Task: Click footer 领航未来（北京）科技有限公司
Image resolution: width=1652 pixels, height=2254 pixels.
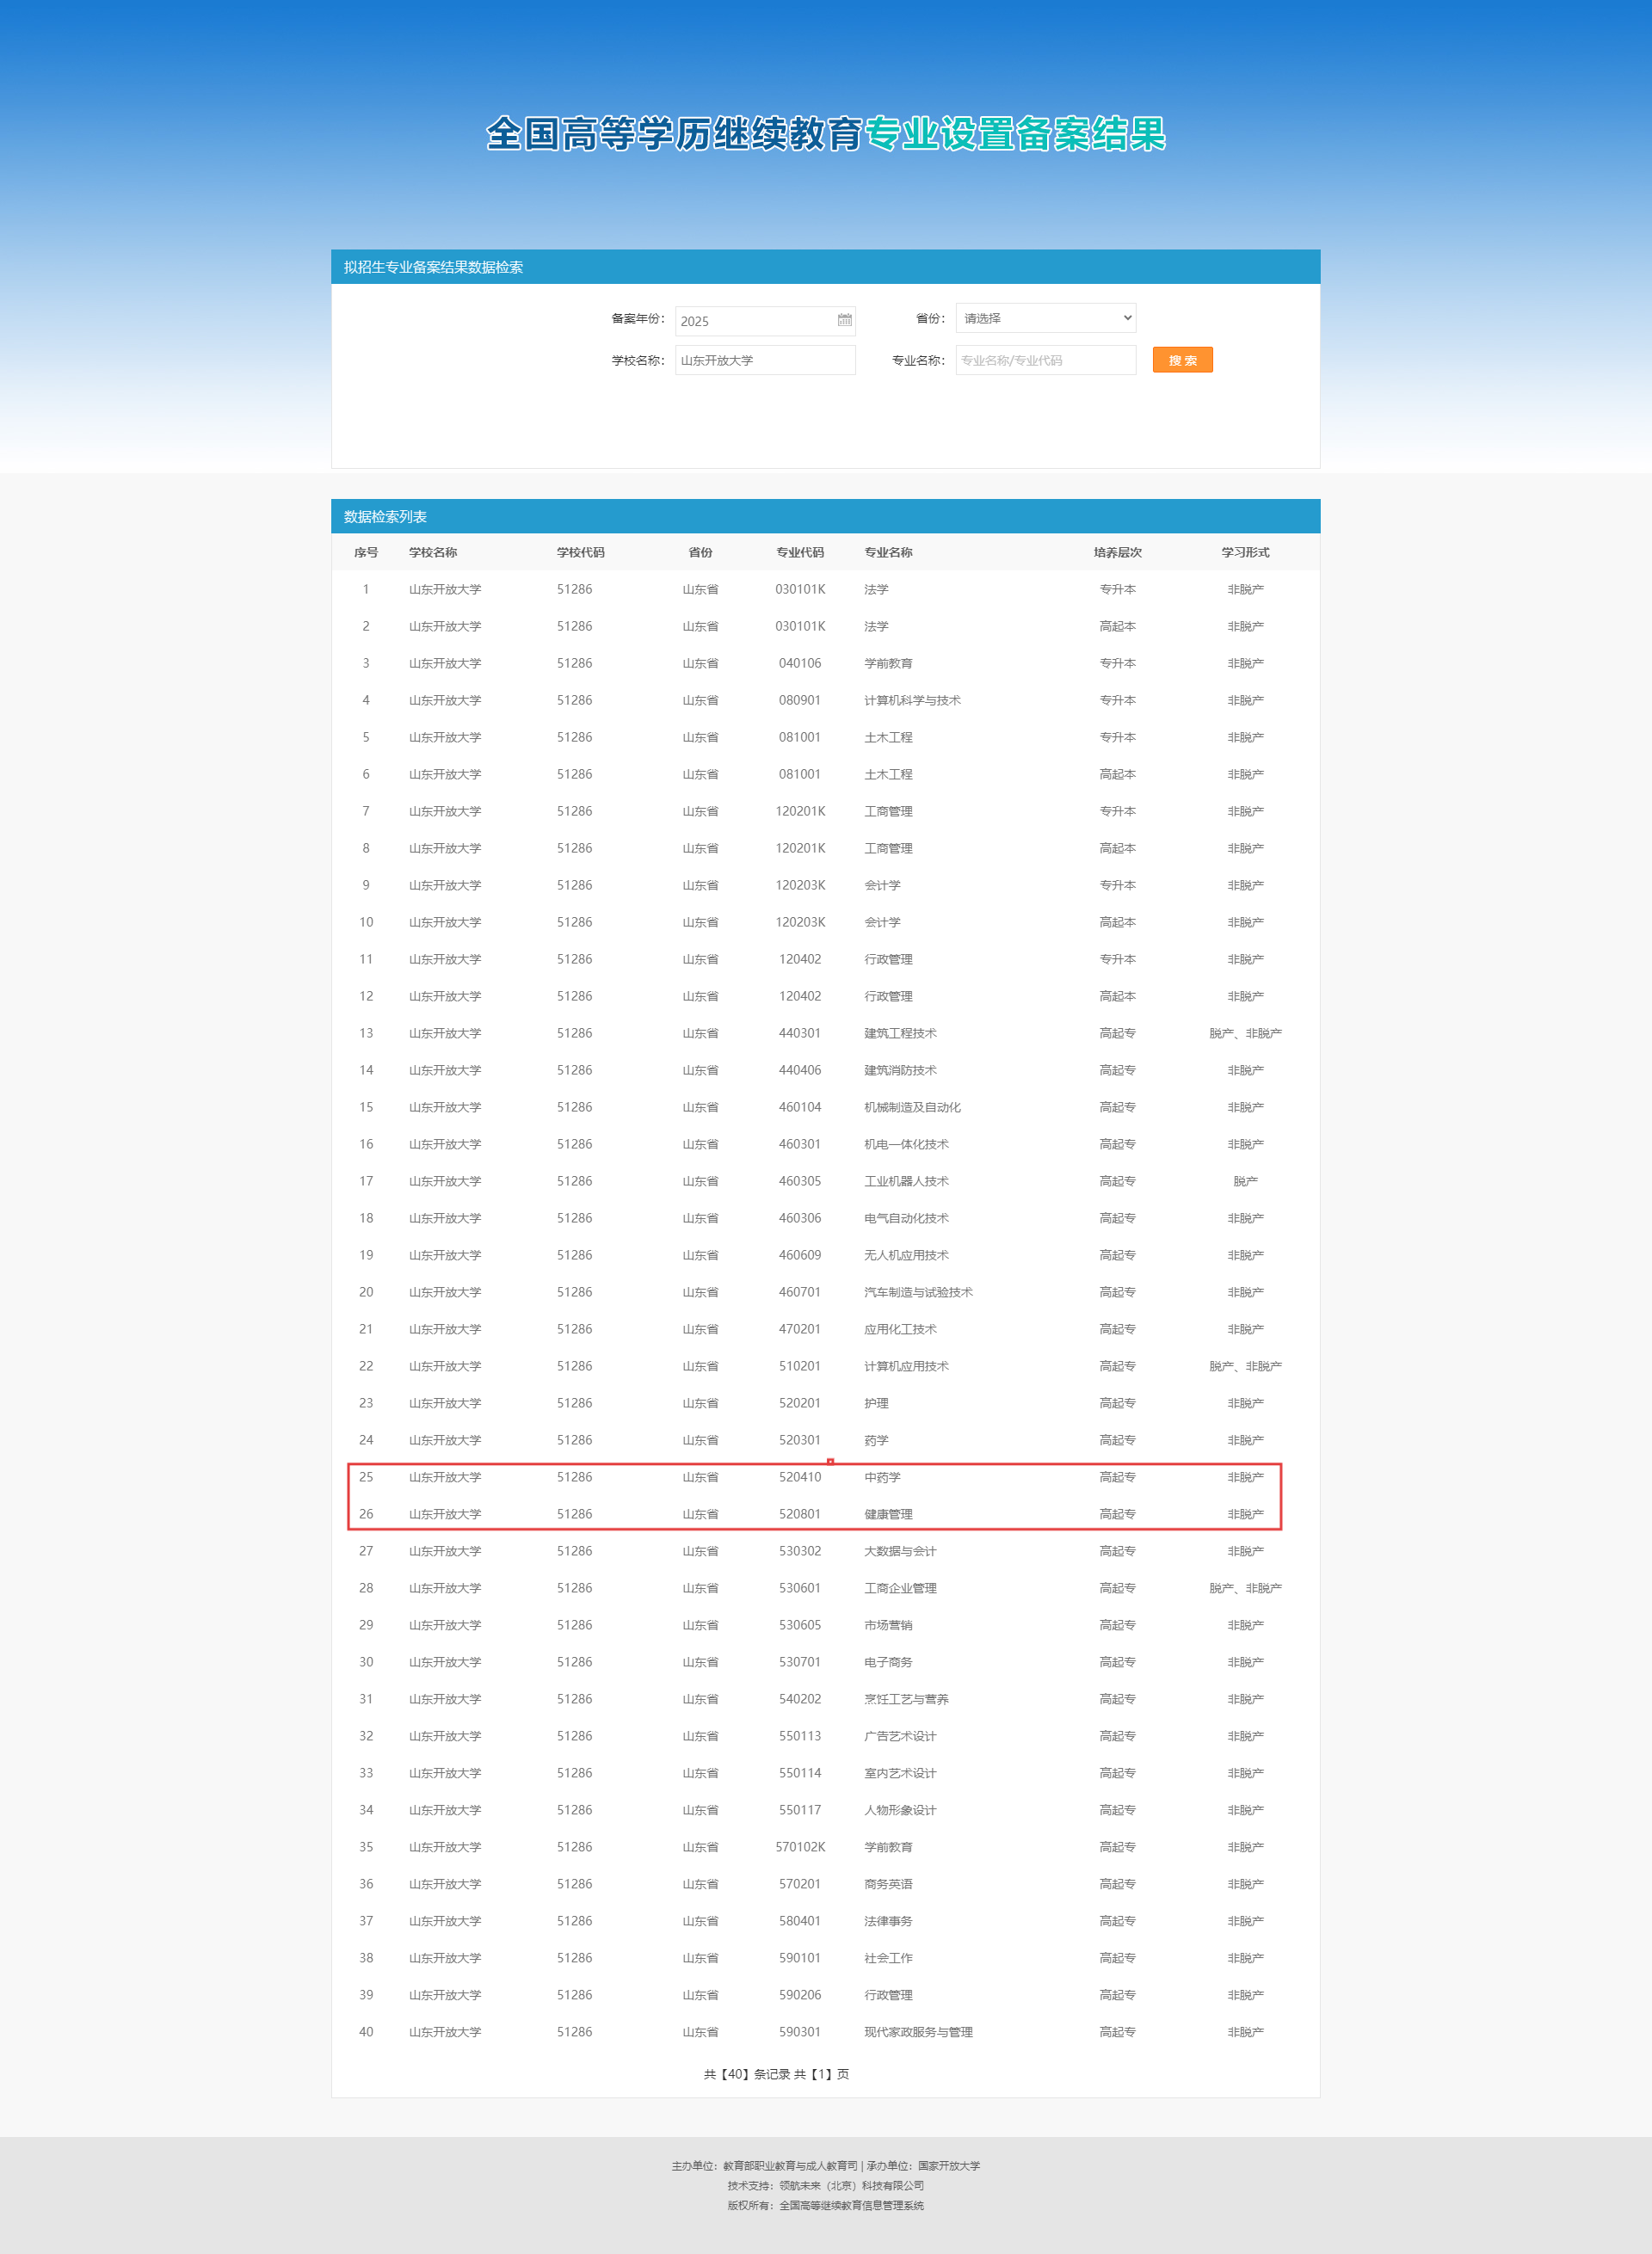Action: point(851,2186)
